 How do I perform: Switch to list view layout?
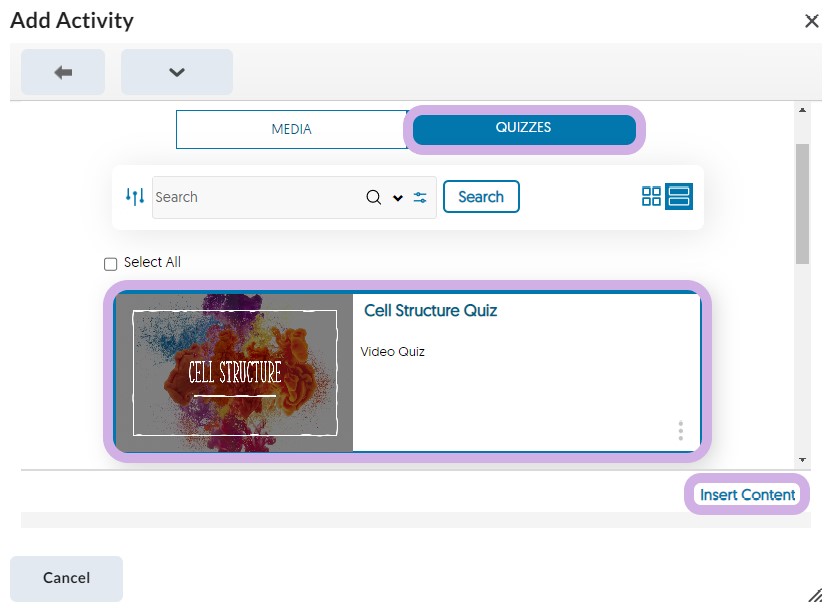tap(679, 196)
